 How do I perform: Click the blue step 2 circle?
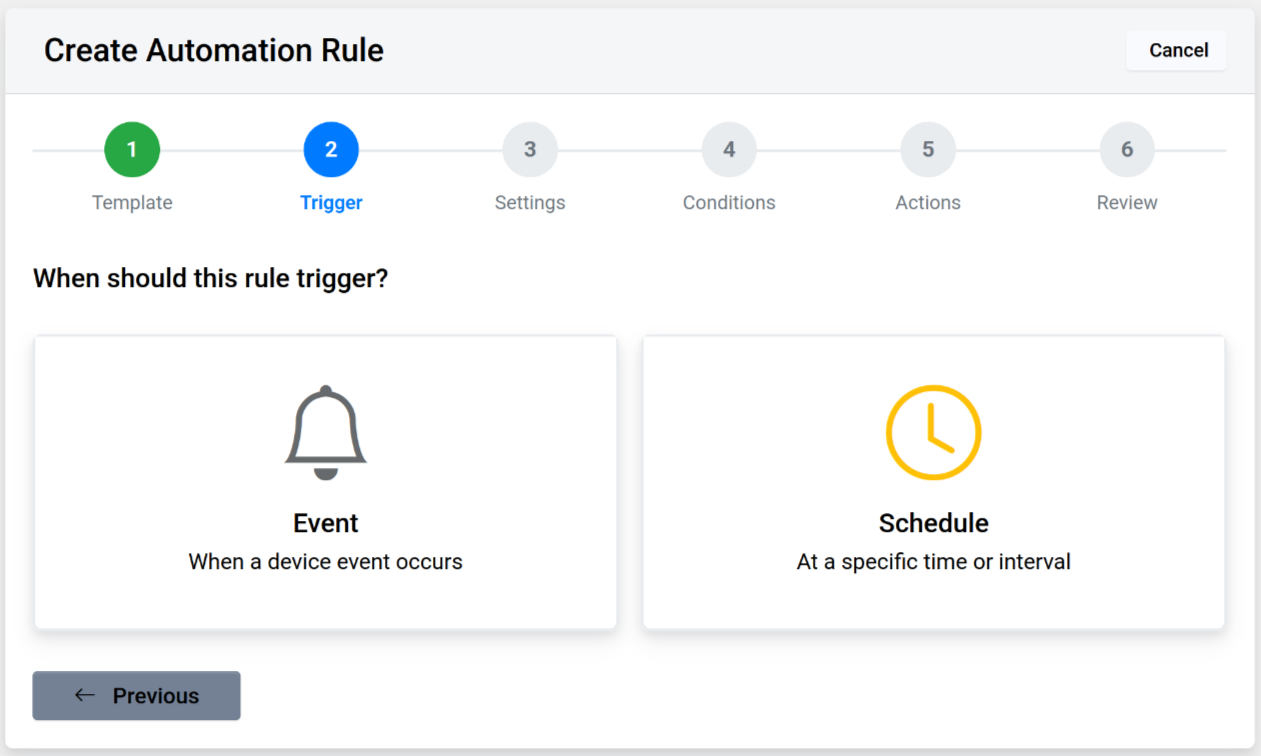(x=331, y=150)
